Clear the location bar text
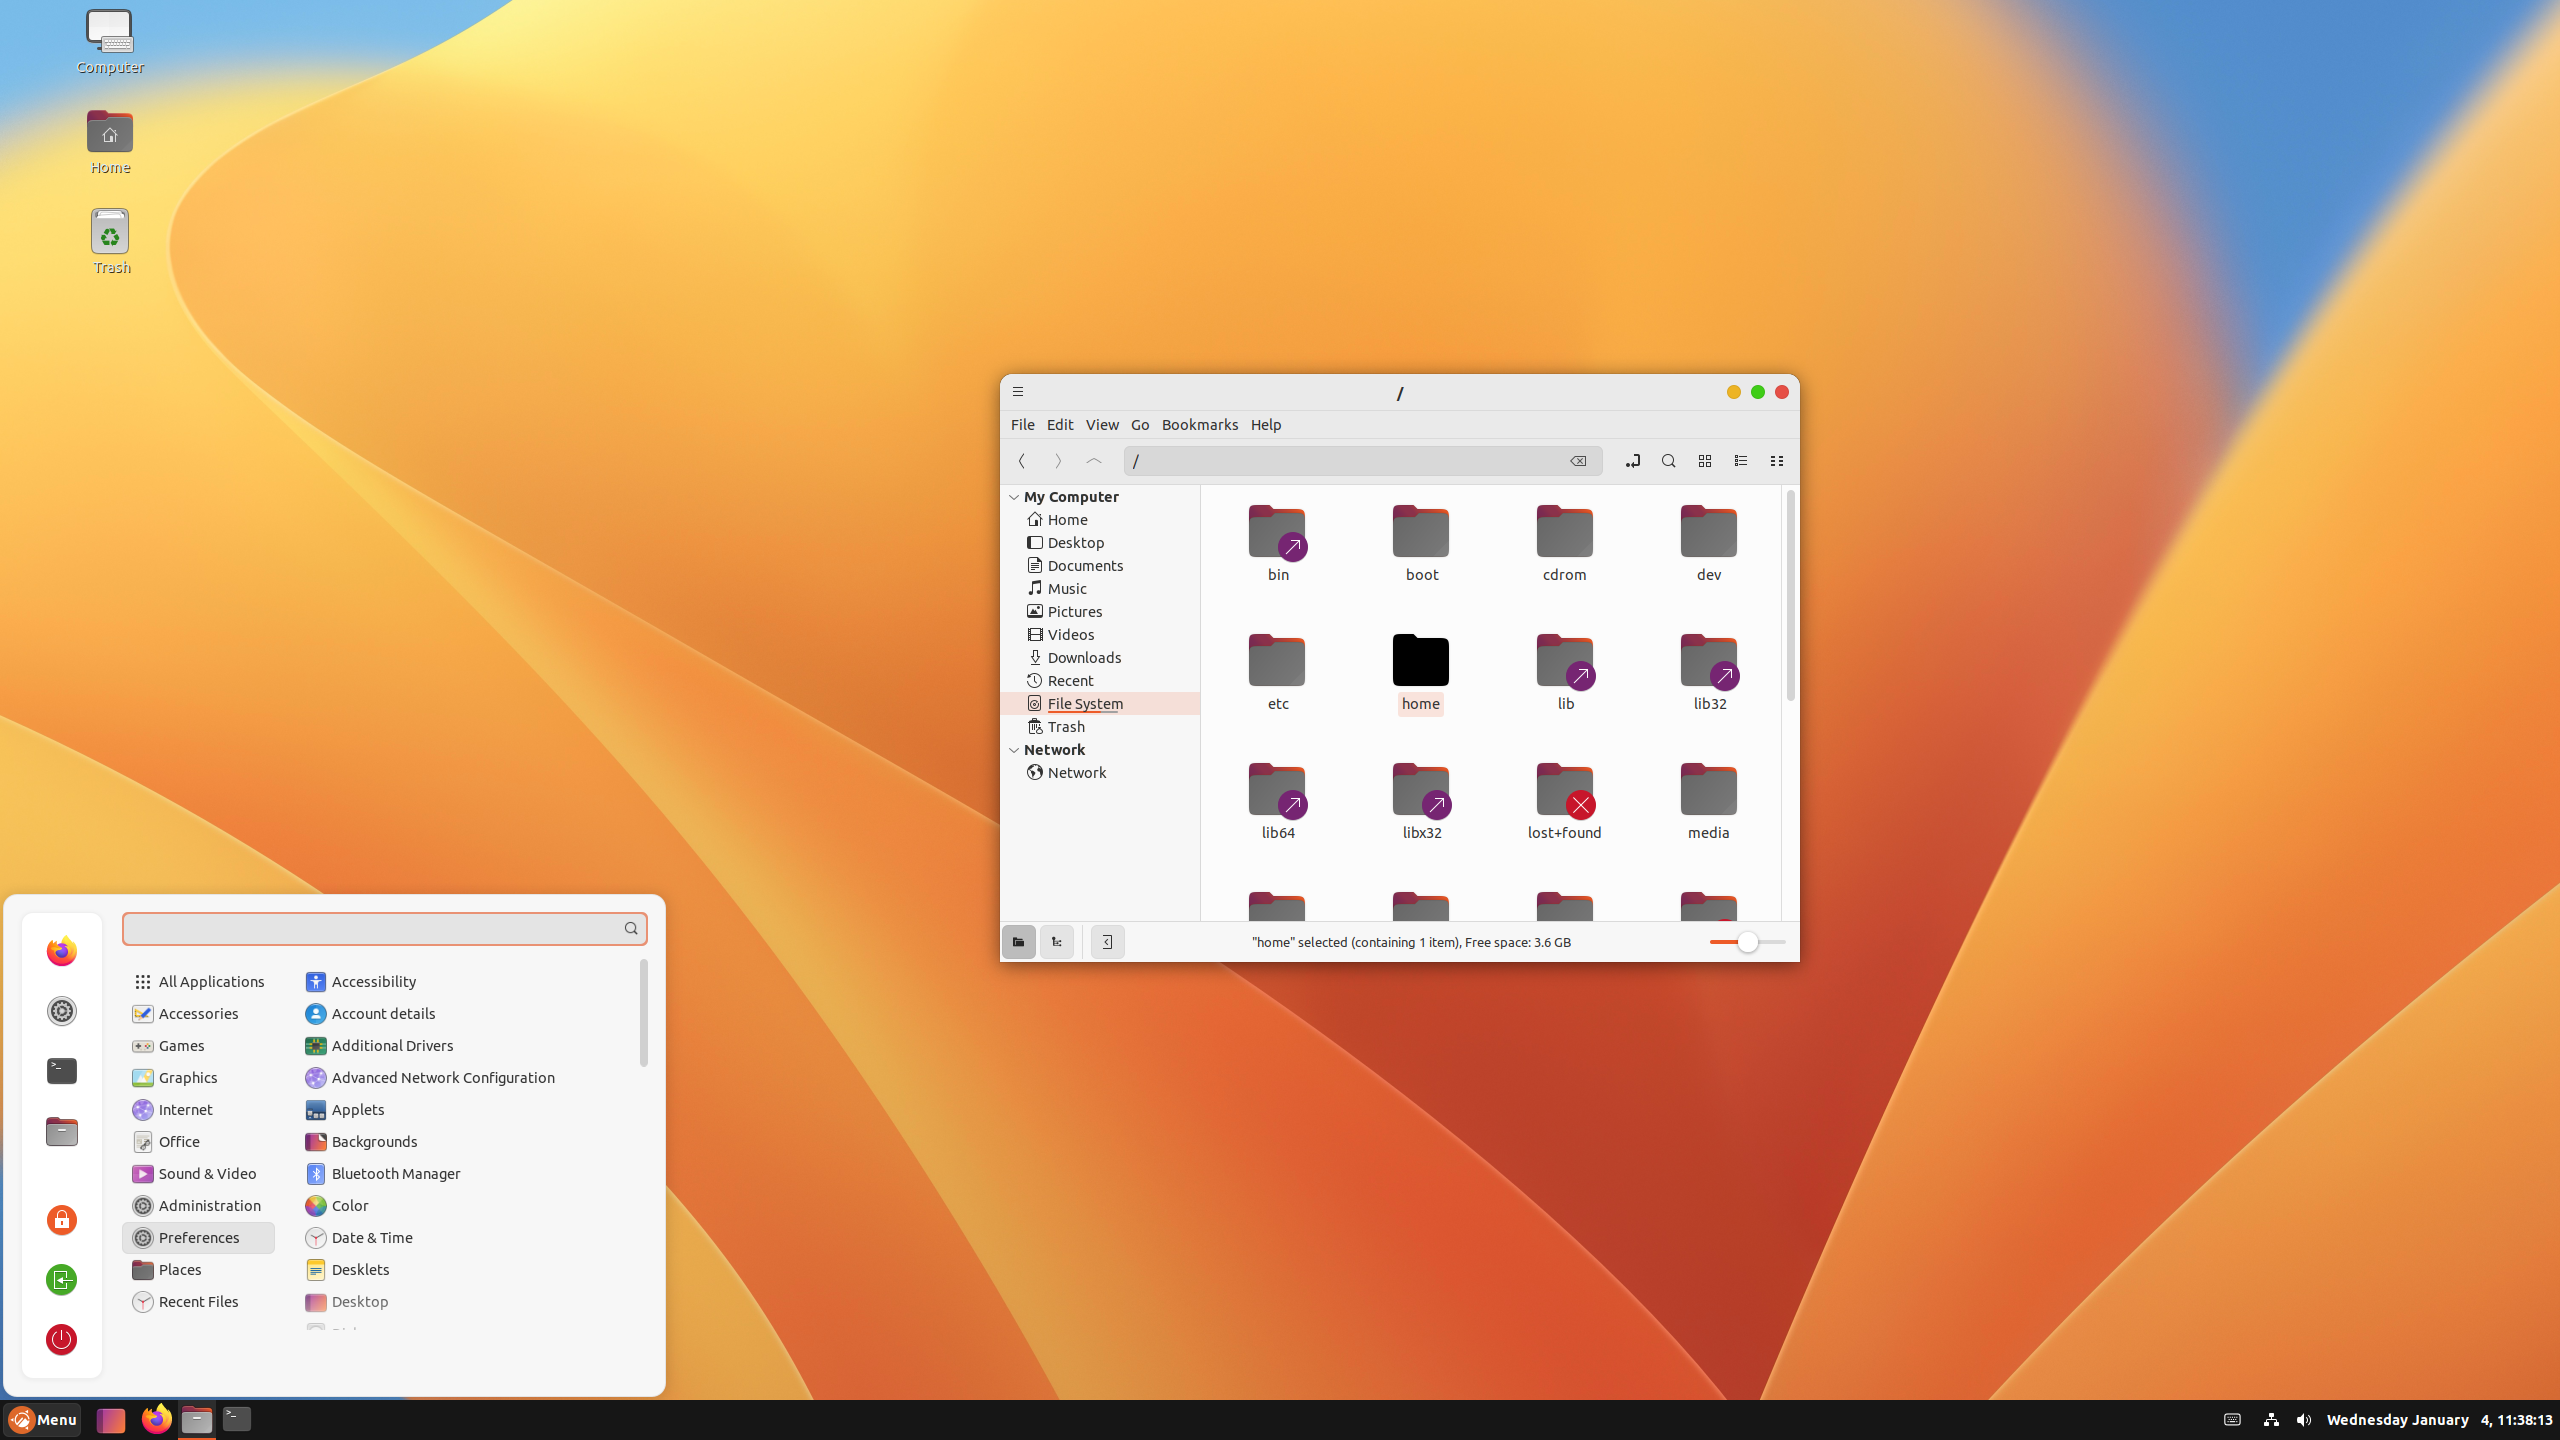The image size is (2560, 1440). 1578,461
